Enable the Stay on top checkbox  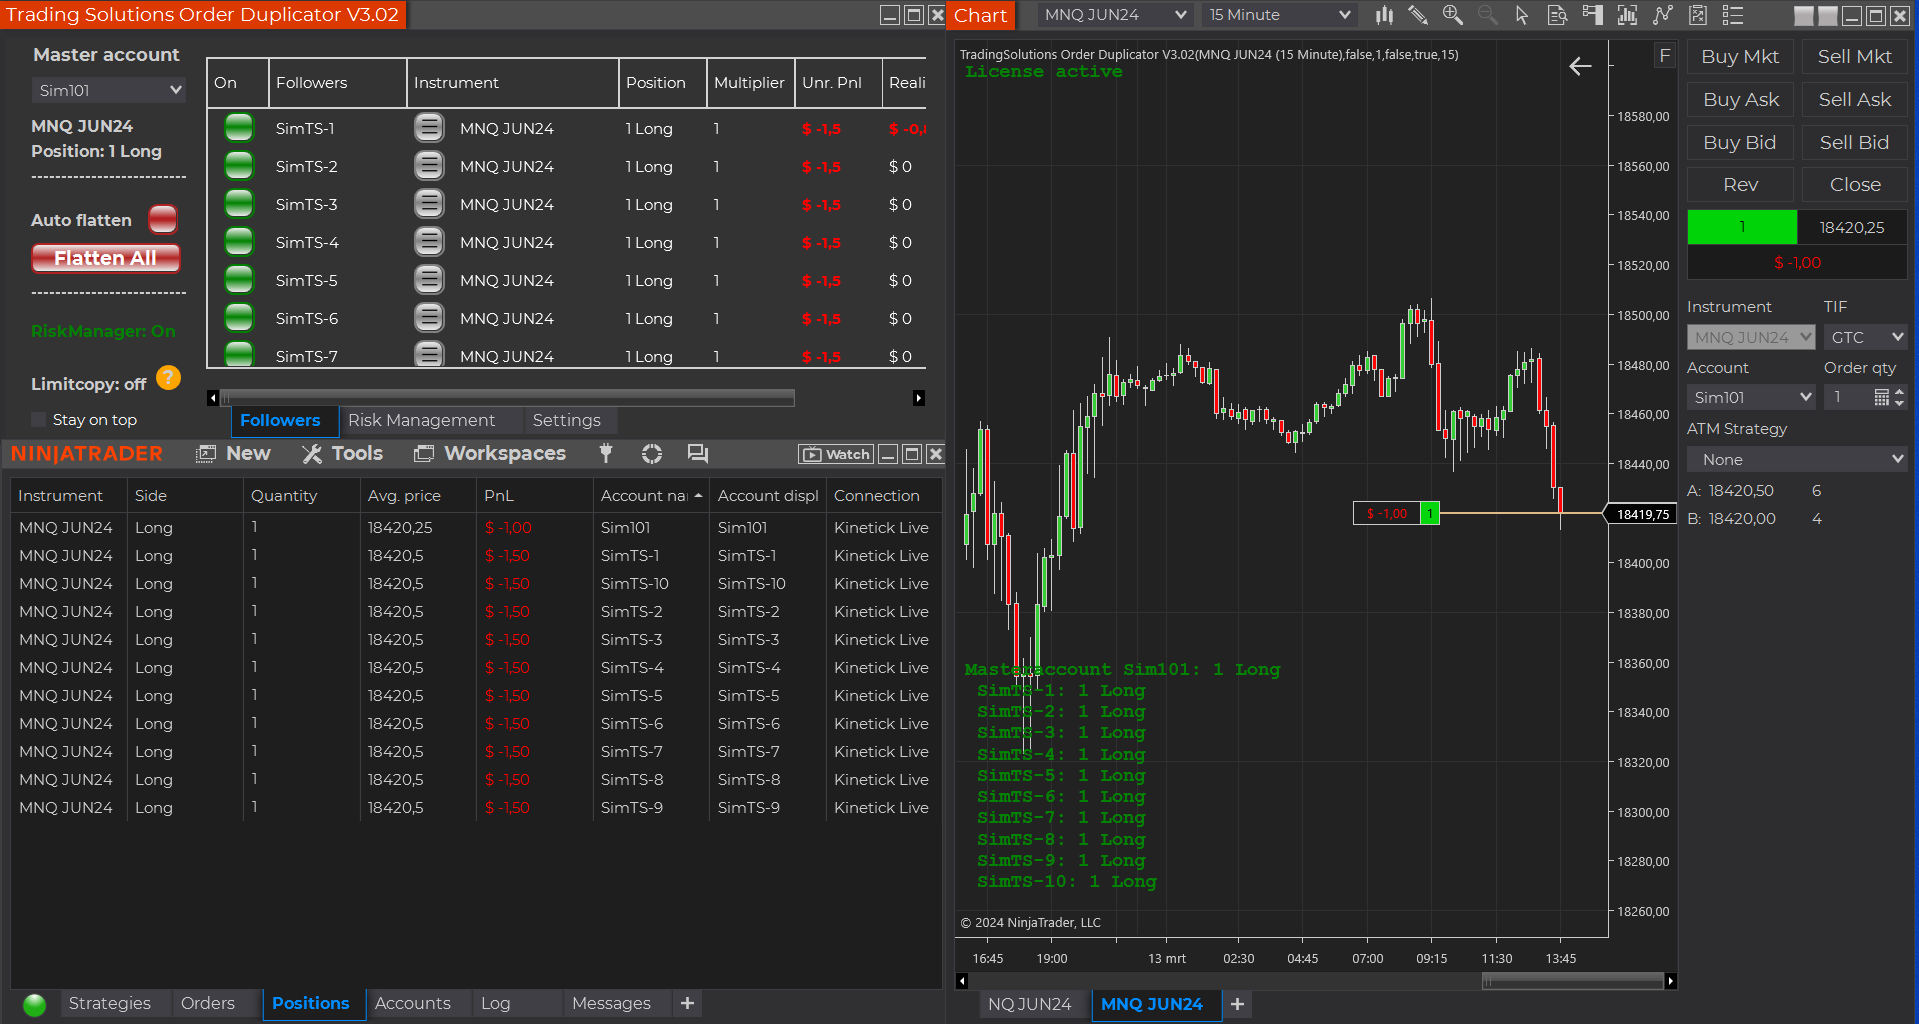(39, 420)
